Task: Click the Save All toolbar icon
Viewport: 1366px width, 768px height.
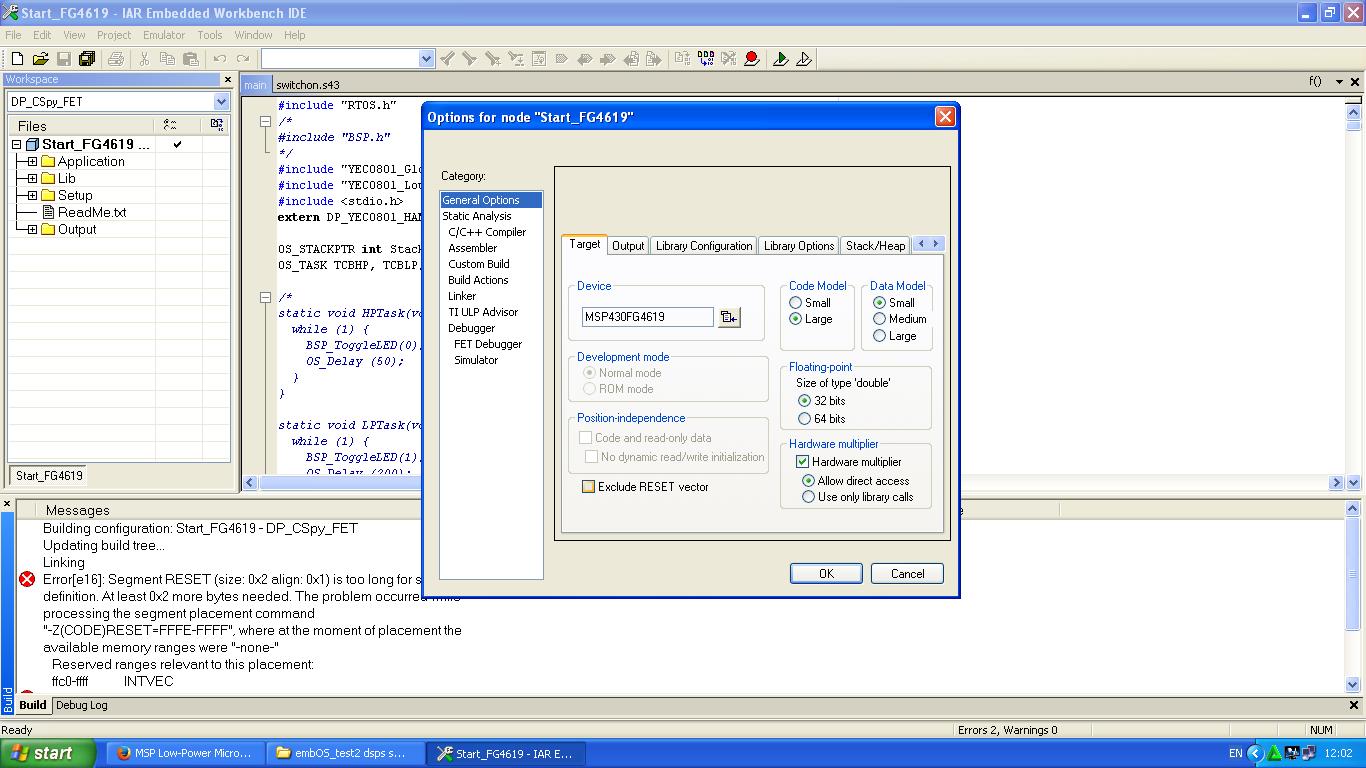Action: click(87, 59)
